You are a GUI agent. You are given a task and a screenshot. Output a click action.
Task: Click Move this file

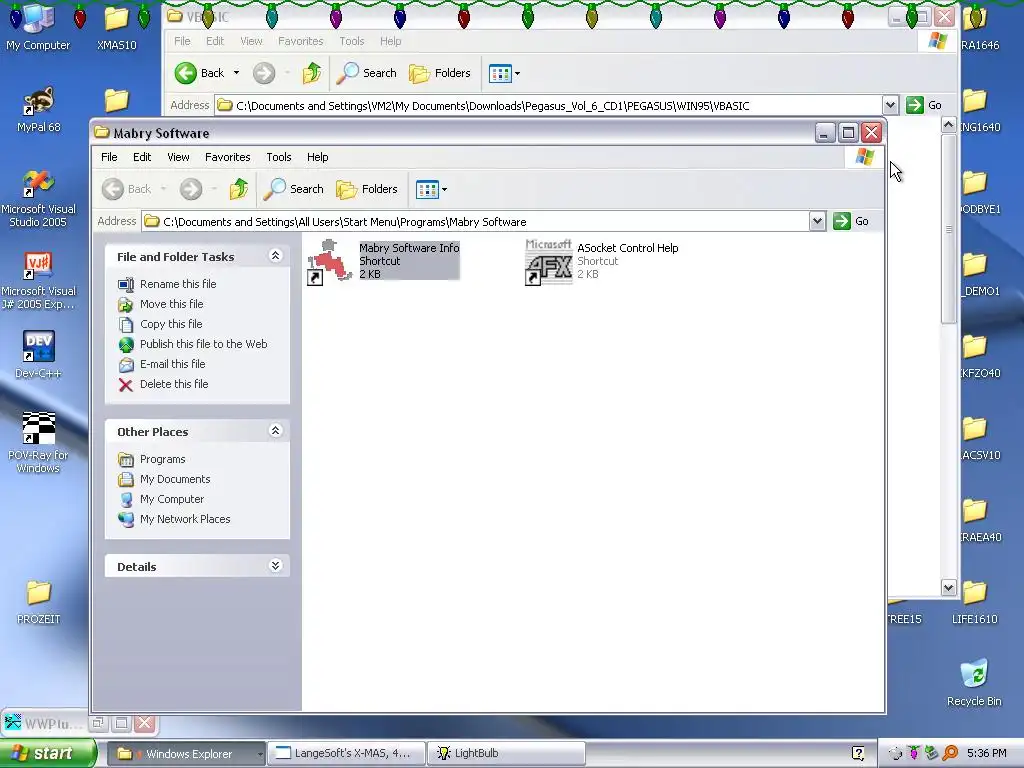(172, 304)
